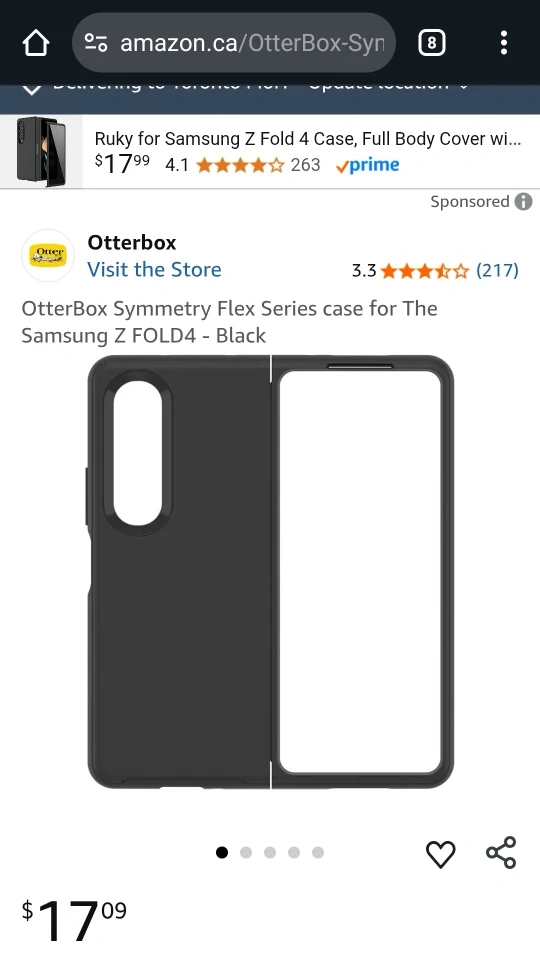Click the 3.3 star rating

pyautogui.click(x=410, y=270)
